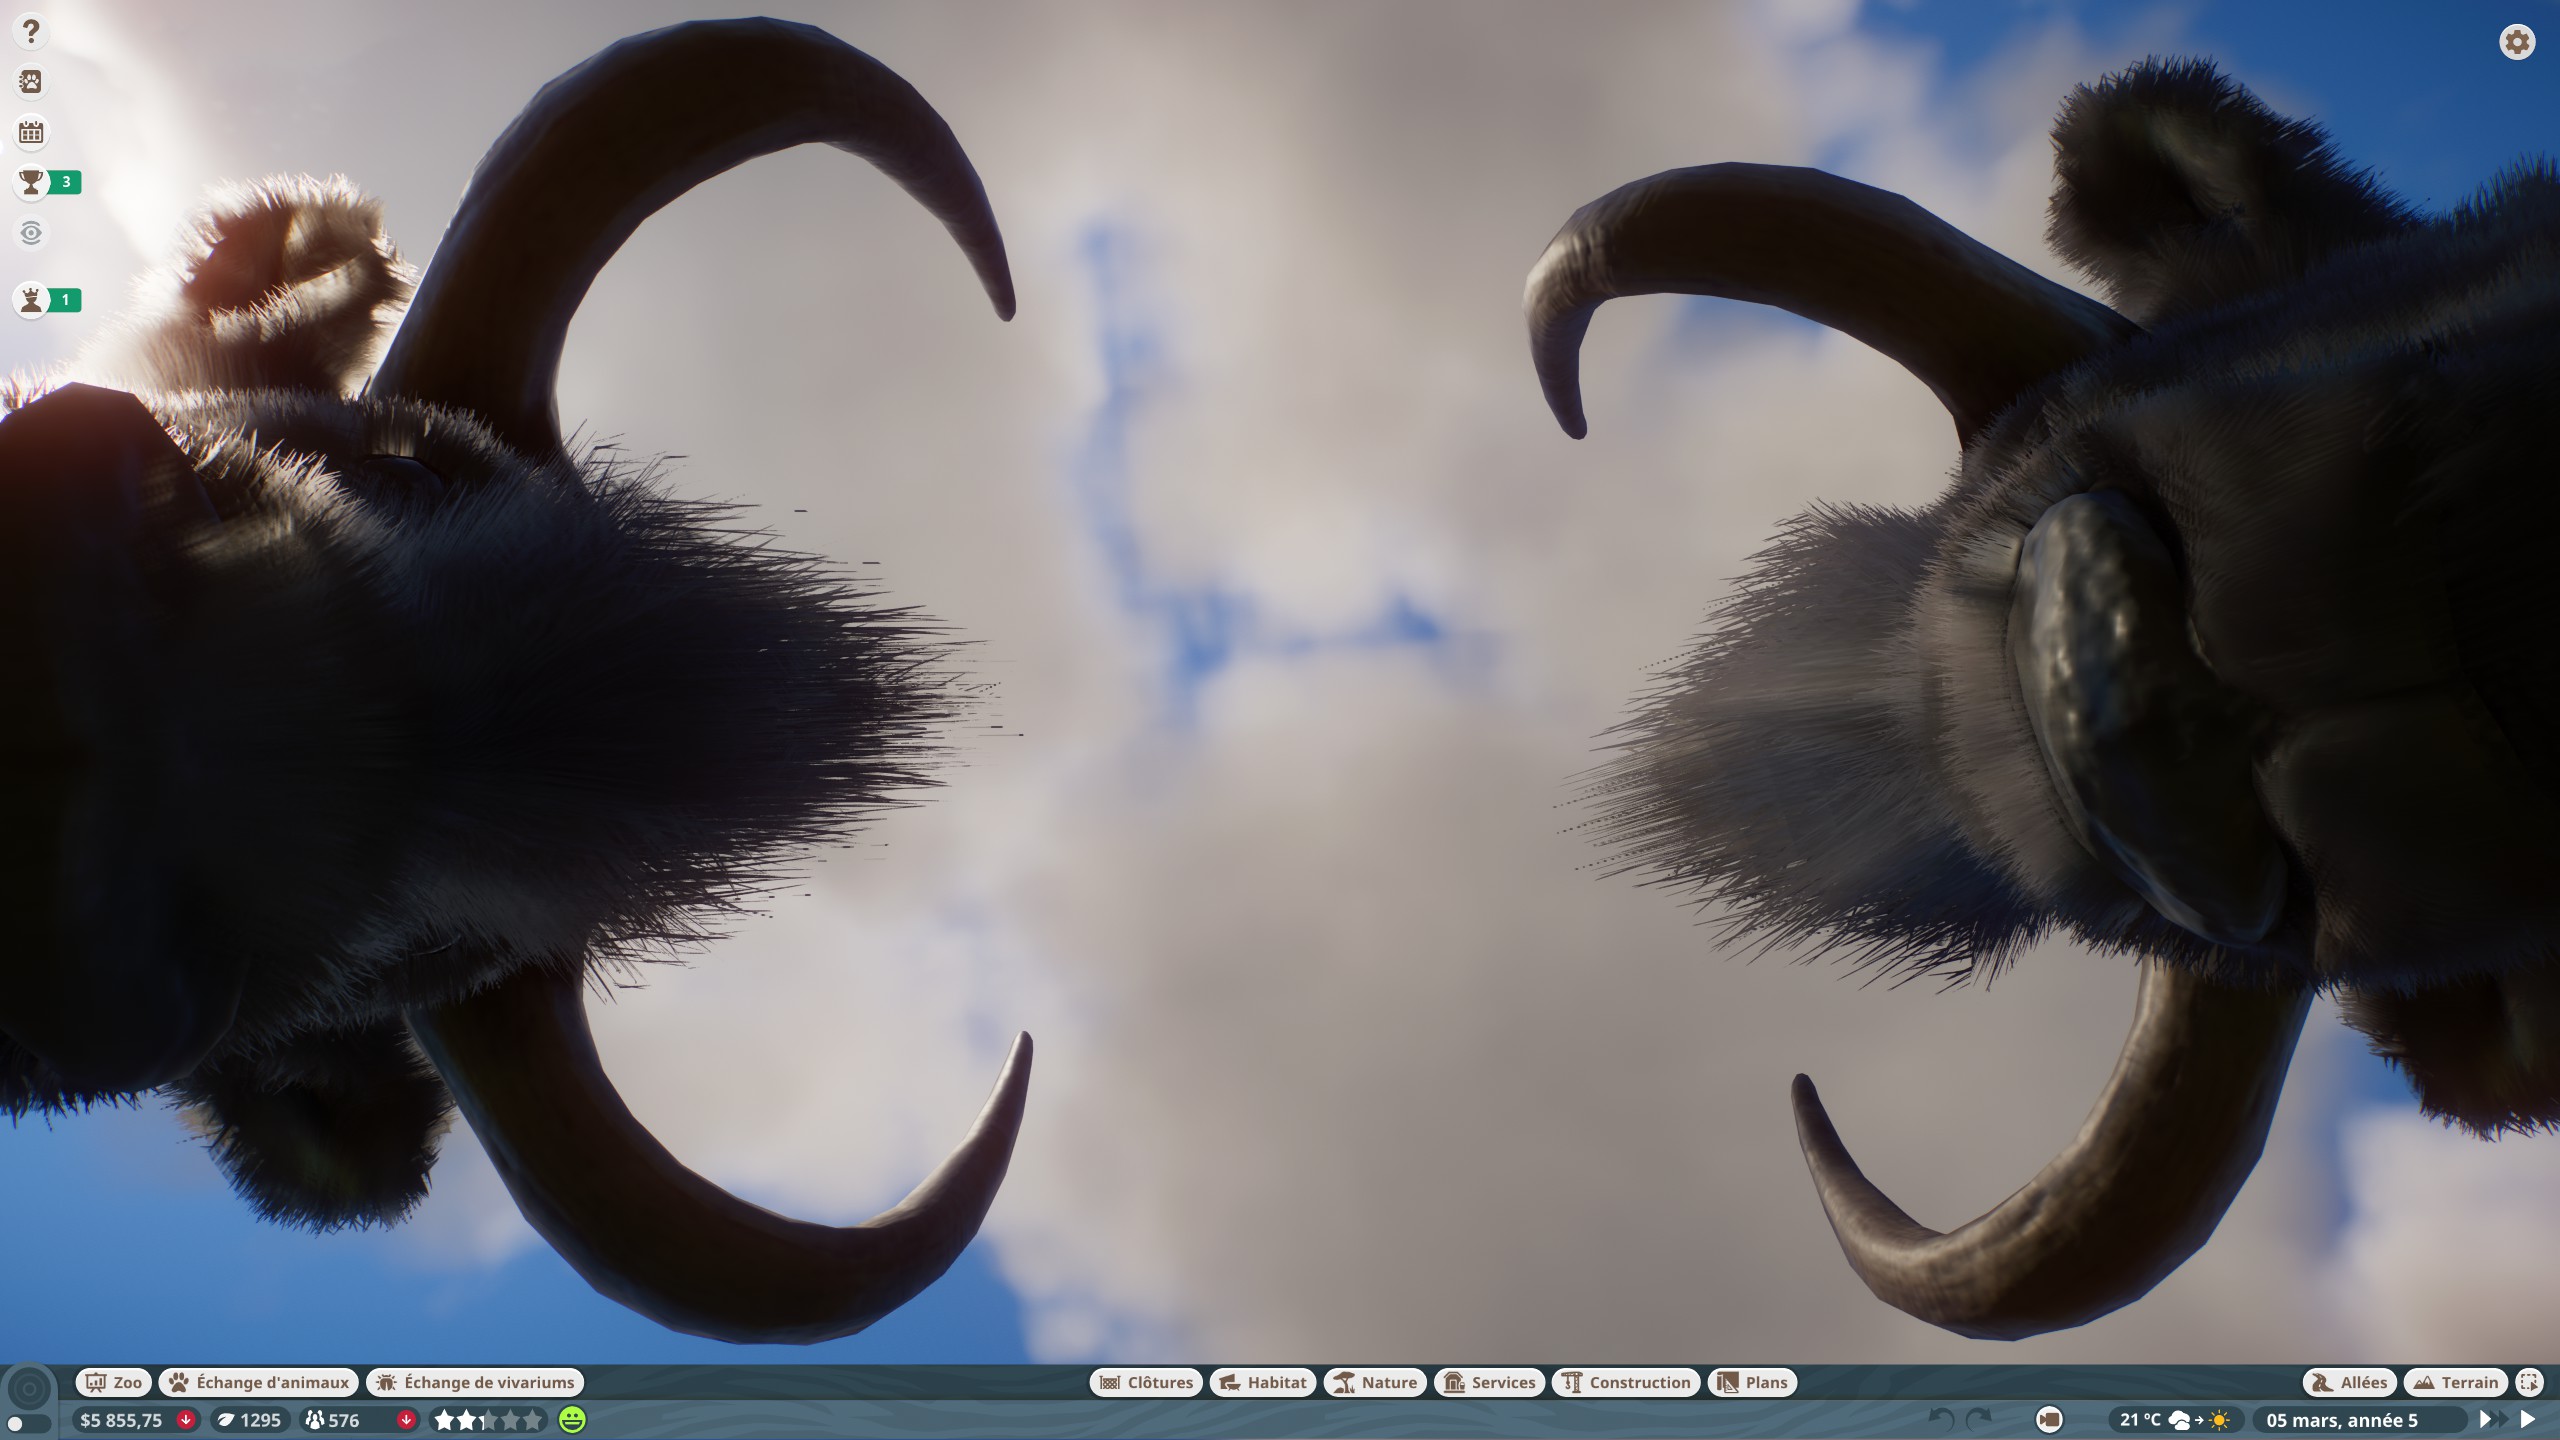Open the help question mark icon
Viewport: 2560px width, 1440px height.
click(31, 32)
